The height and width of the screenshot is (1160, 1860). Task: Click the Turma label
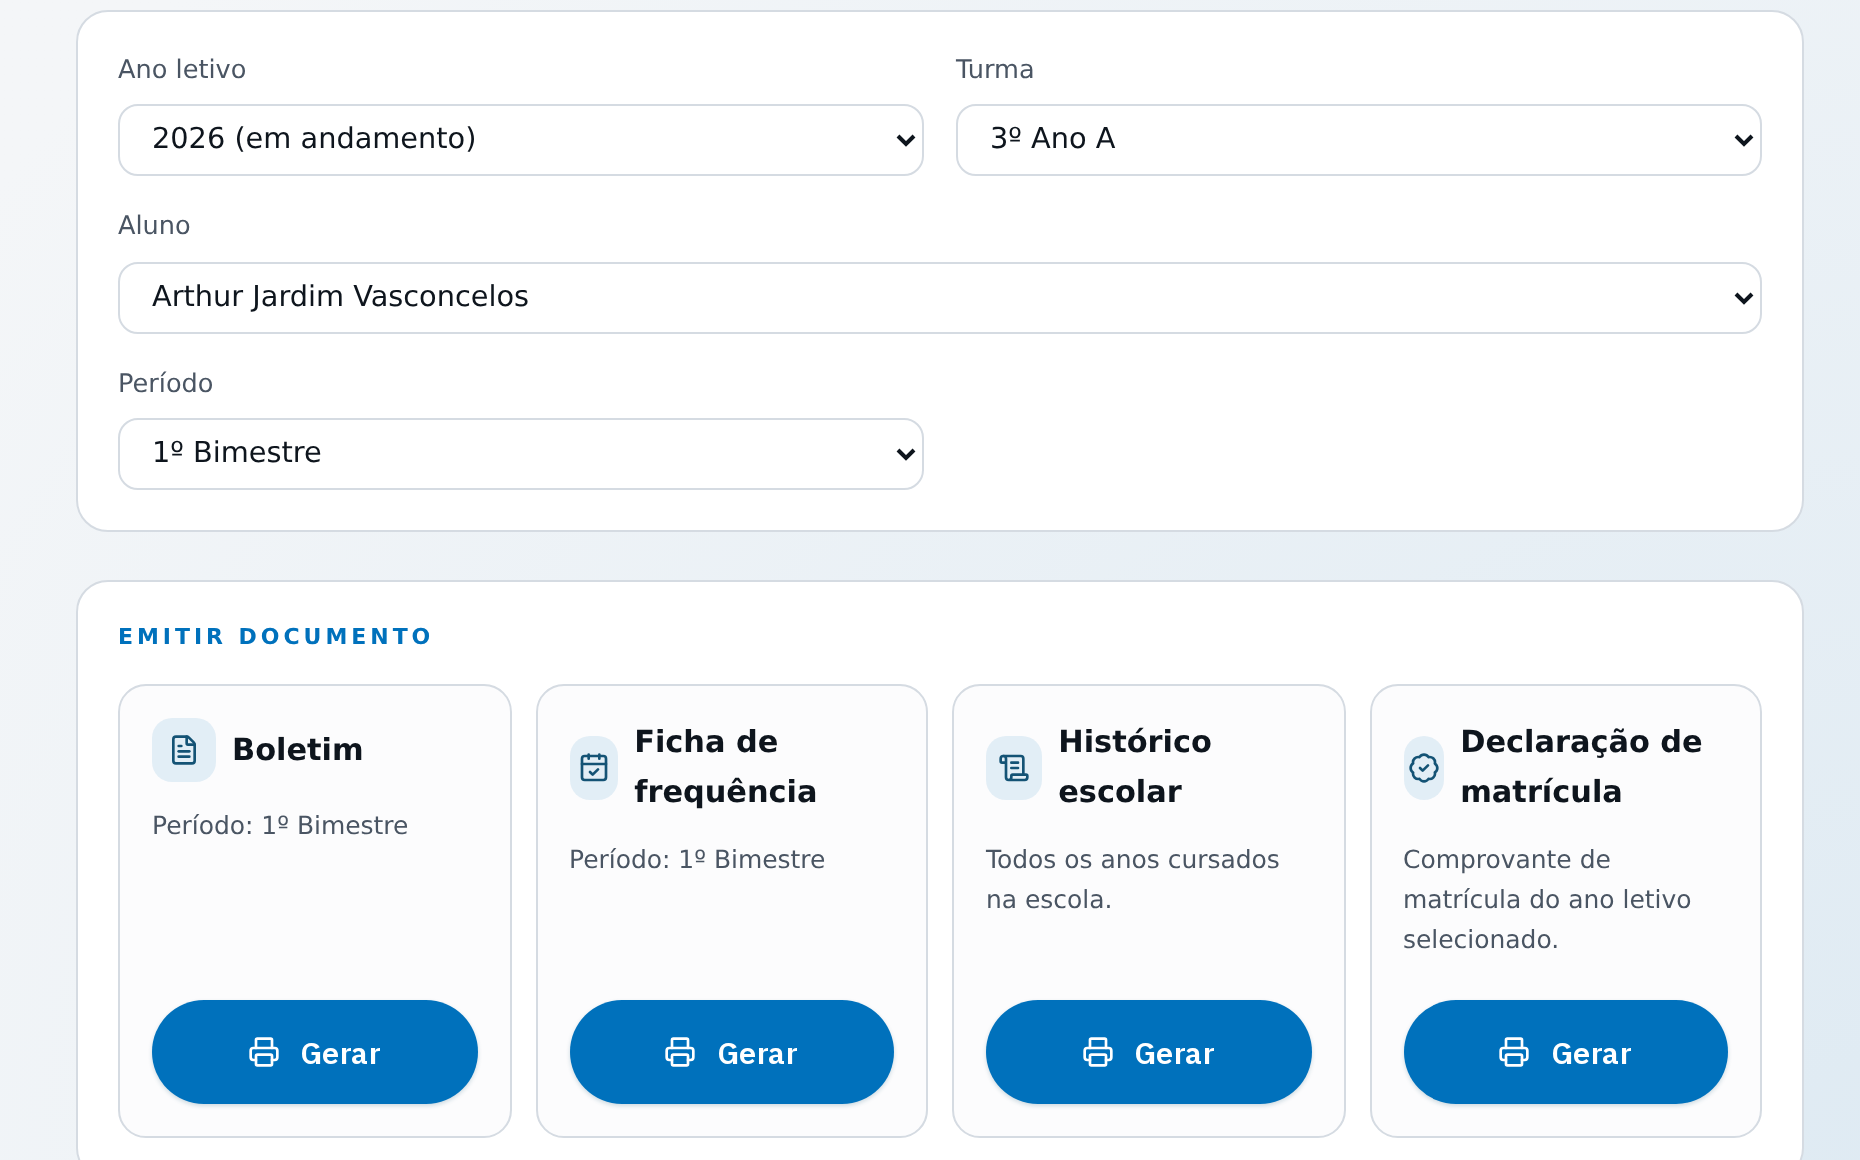tap(995, 69)
